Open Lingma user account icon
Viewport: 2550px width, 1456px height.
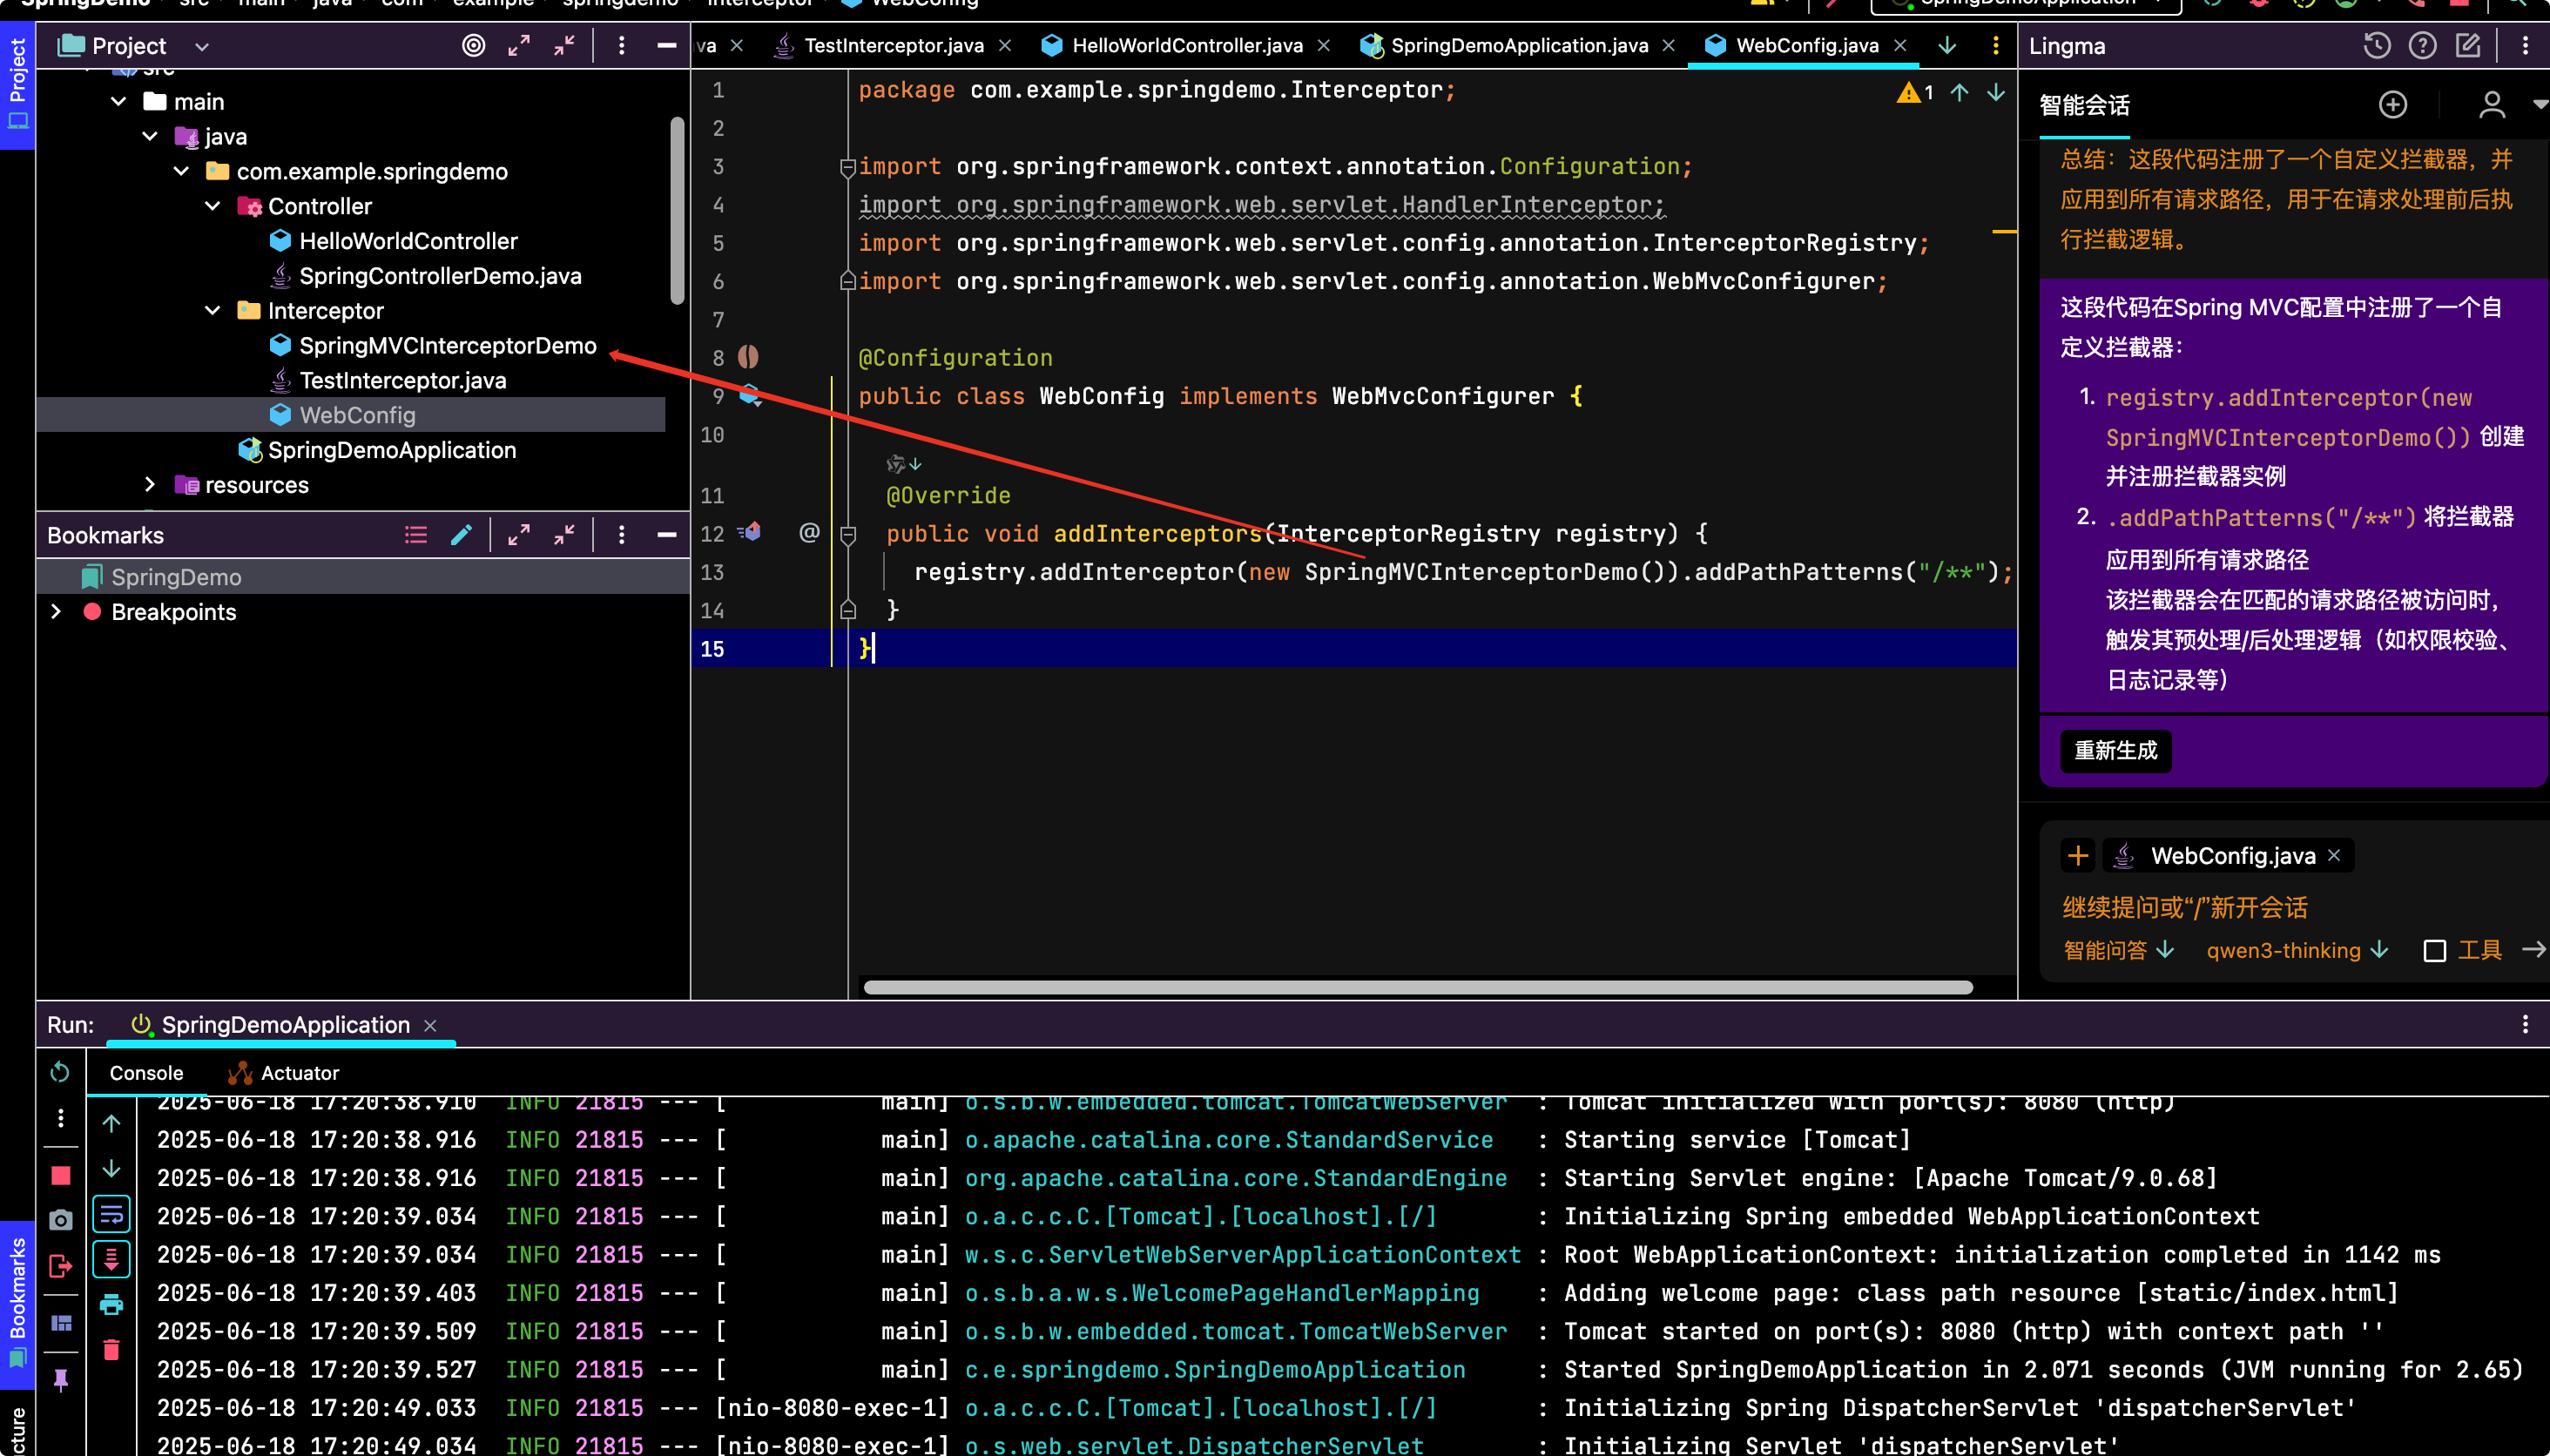click(x=2491, y=104)
